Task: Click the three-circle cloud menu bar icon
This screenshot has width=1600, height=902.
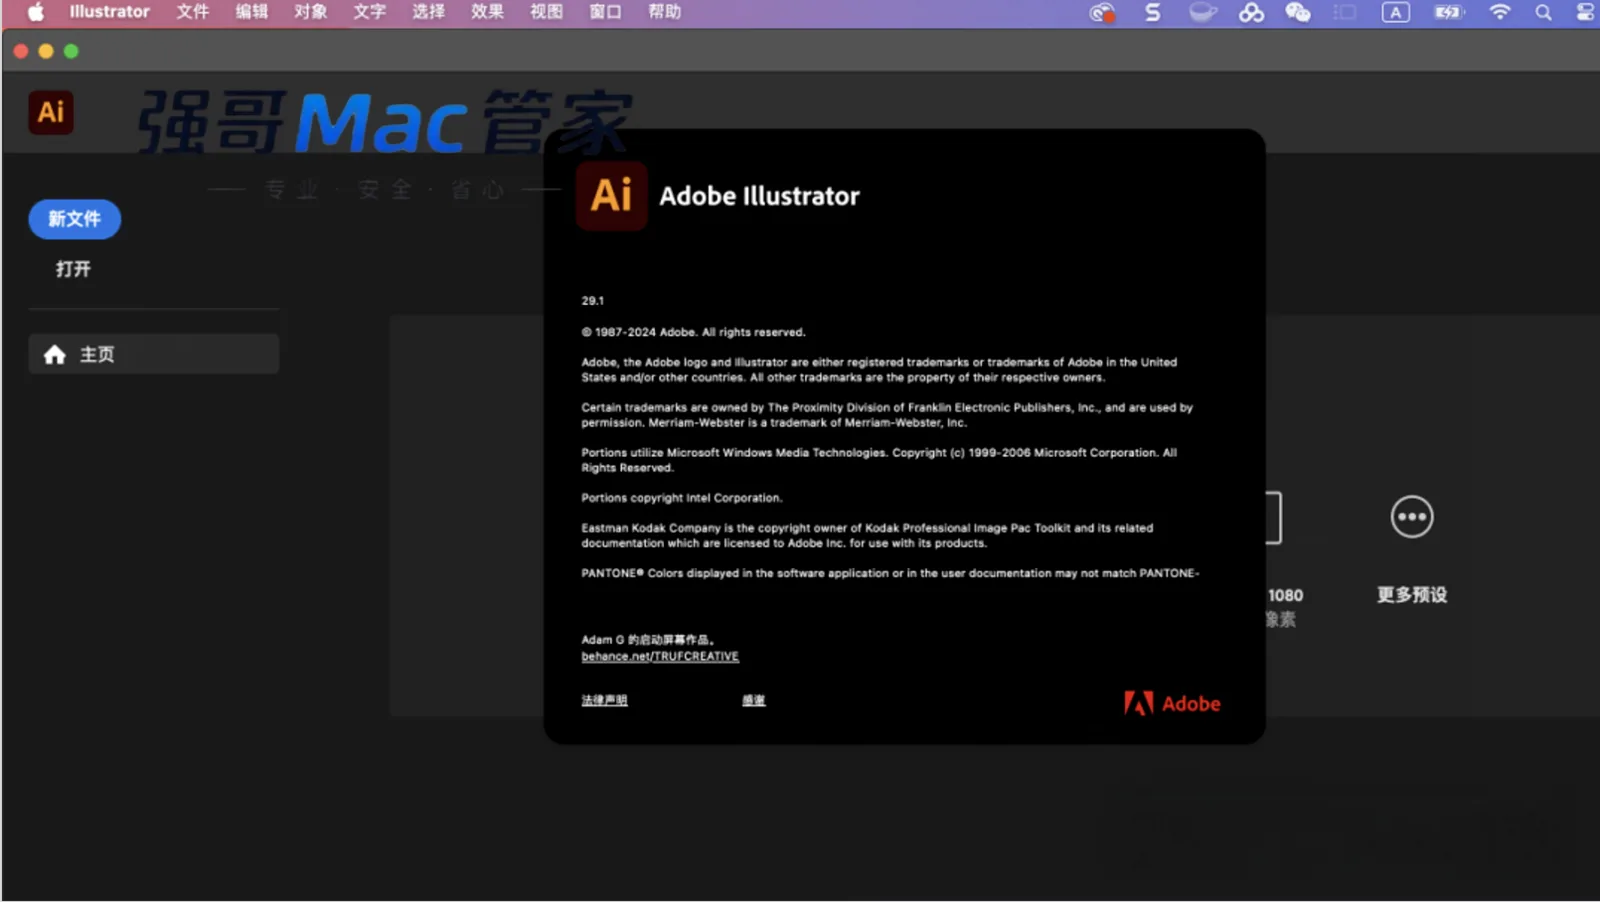Action: coord(1251,12)
